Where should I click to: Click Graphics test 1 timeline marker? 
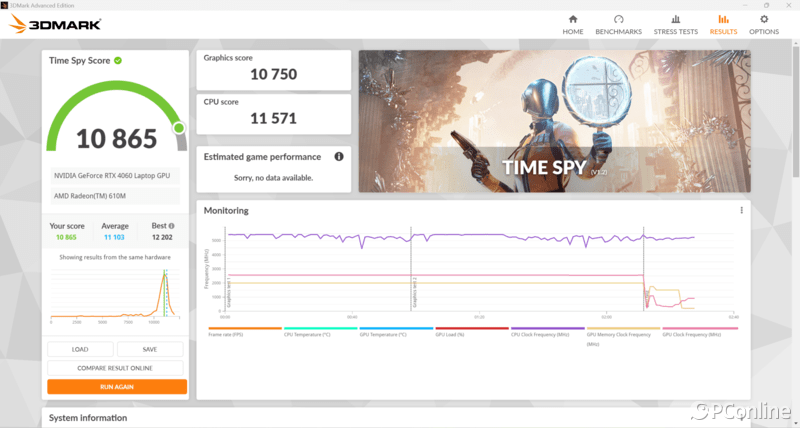(229, 293)
